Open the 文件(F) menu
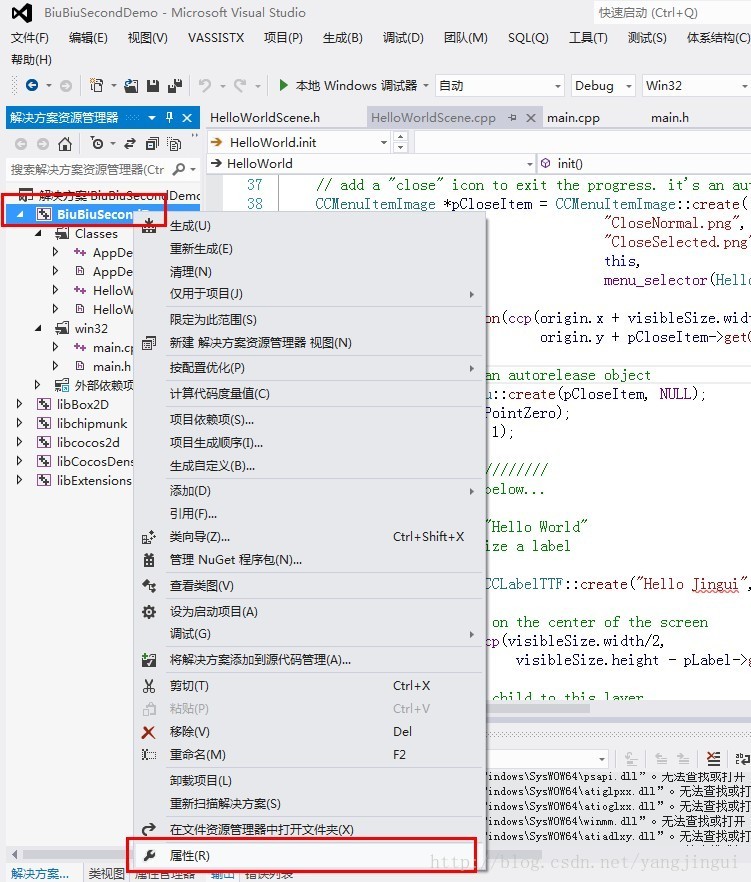The image size is (751, 882). (x=30, y=38)
